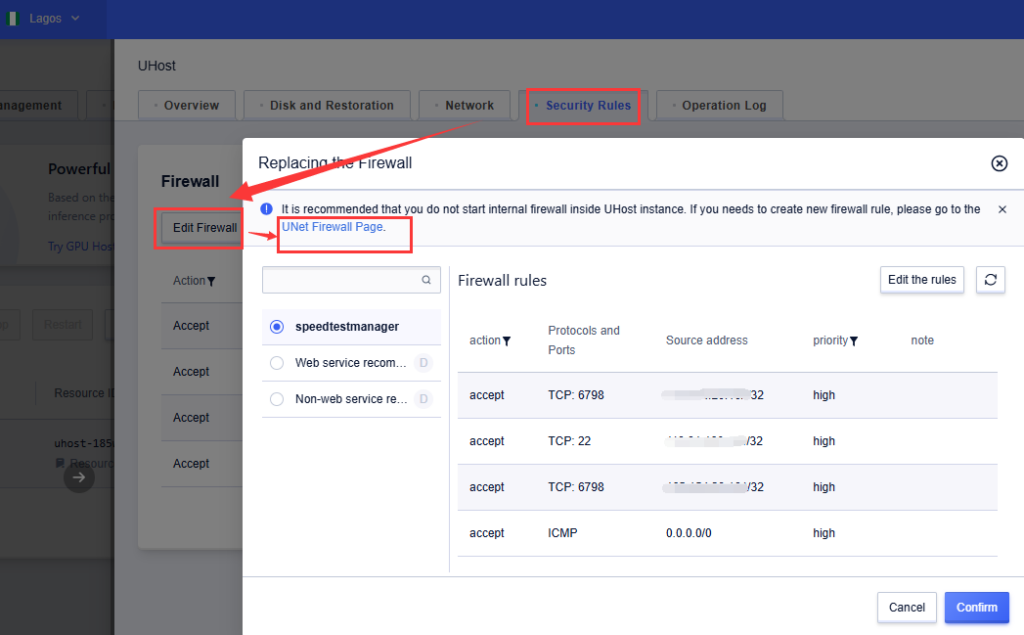Focus the firewall search input field
This screenshot has height=635, width=1024.
[351, 280]
